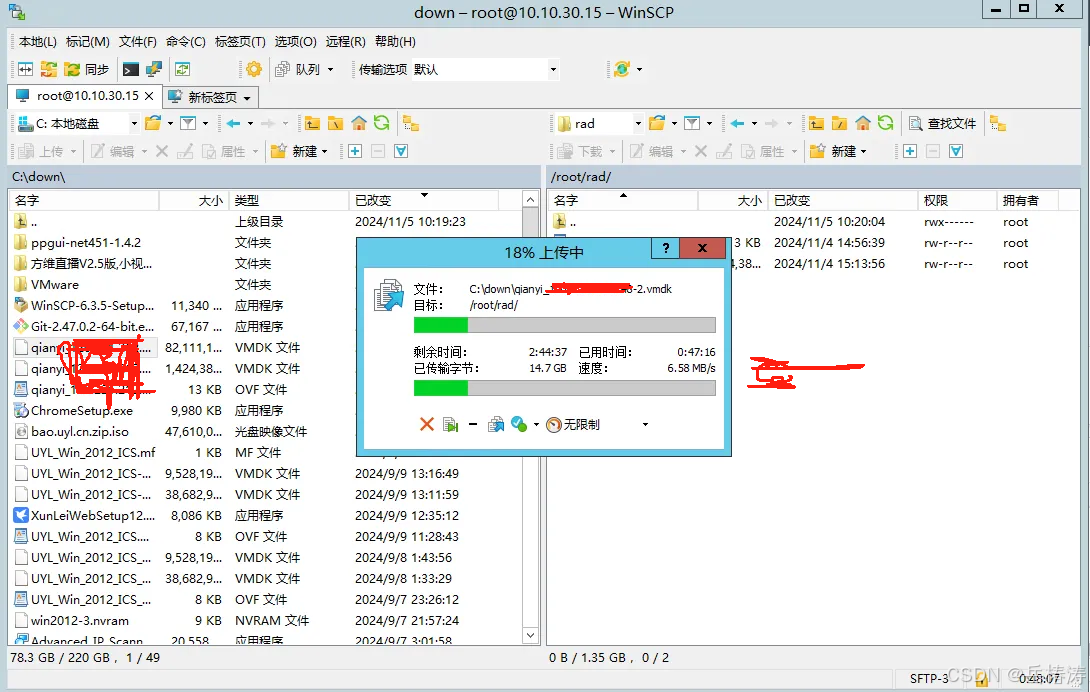Open once-finished action dropdown arrow
This screenshot has width=1090, height=692.
(x=536, y=424)
